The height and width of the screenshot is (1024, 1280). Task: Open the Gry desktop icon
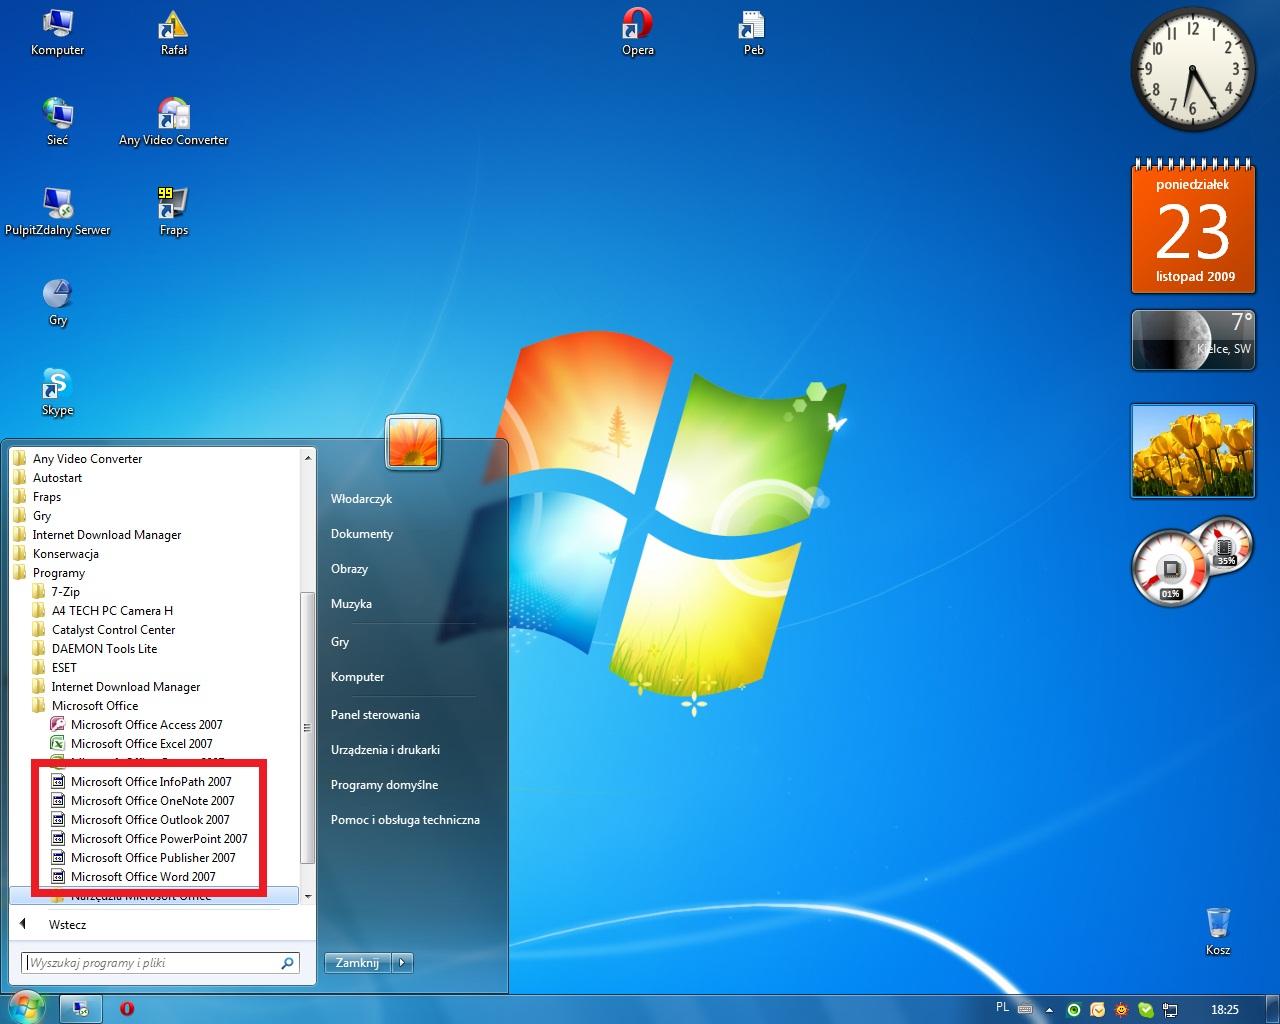click(x=57, y=302)
